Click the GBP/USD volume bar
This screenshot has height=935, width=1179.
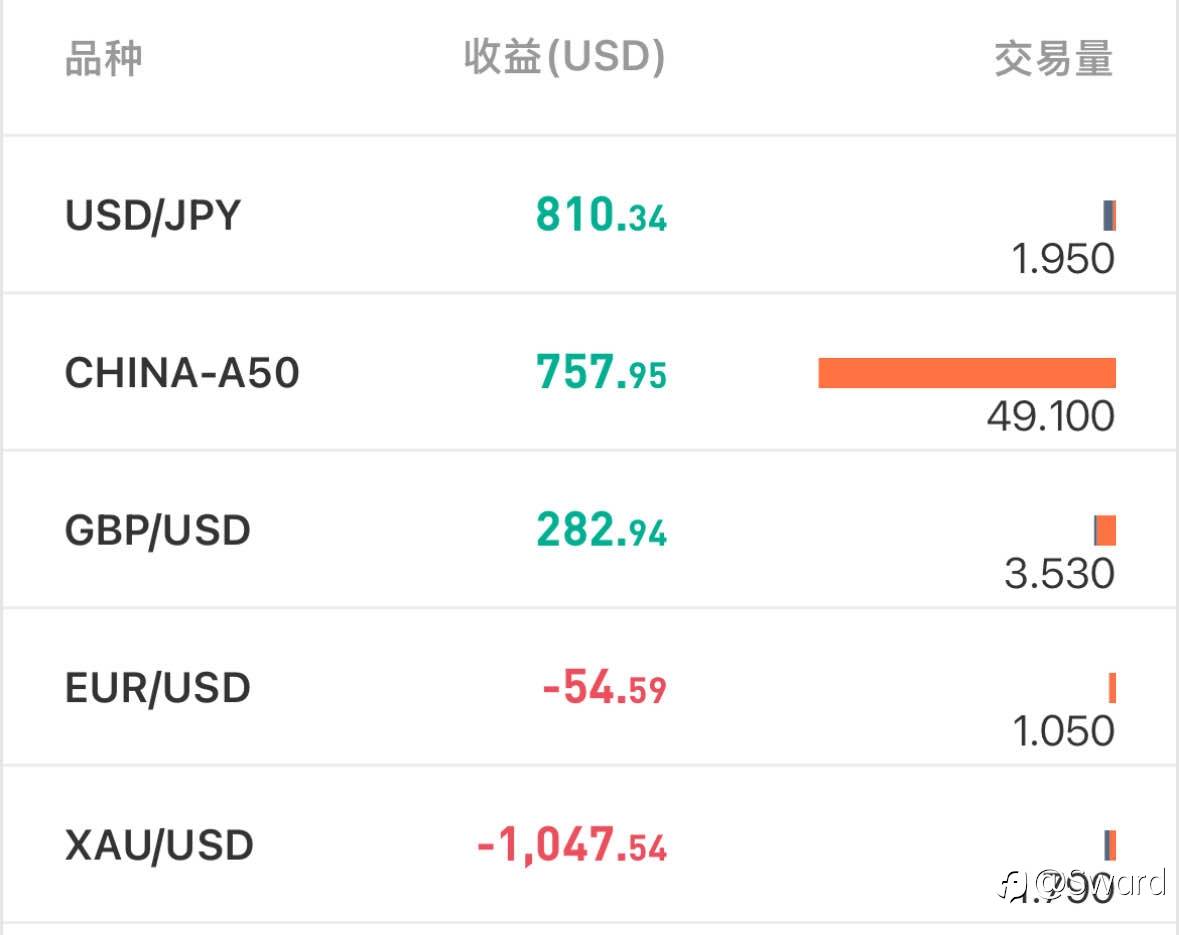pyautogui.click(x=1105, y=530)
